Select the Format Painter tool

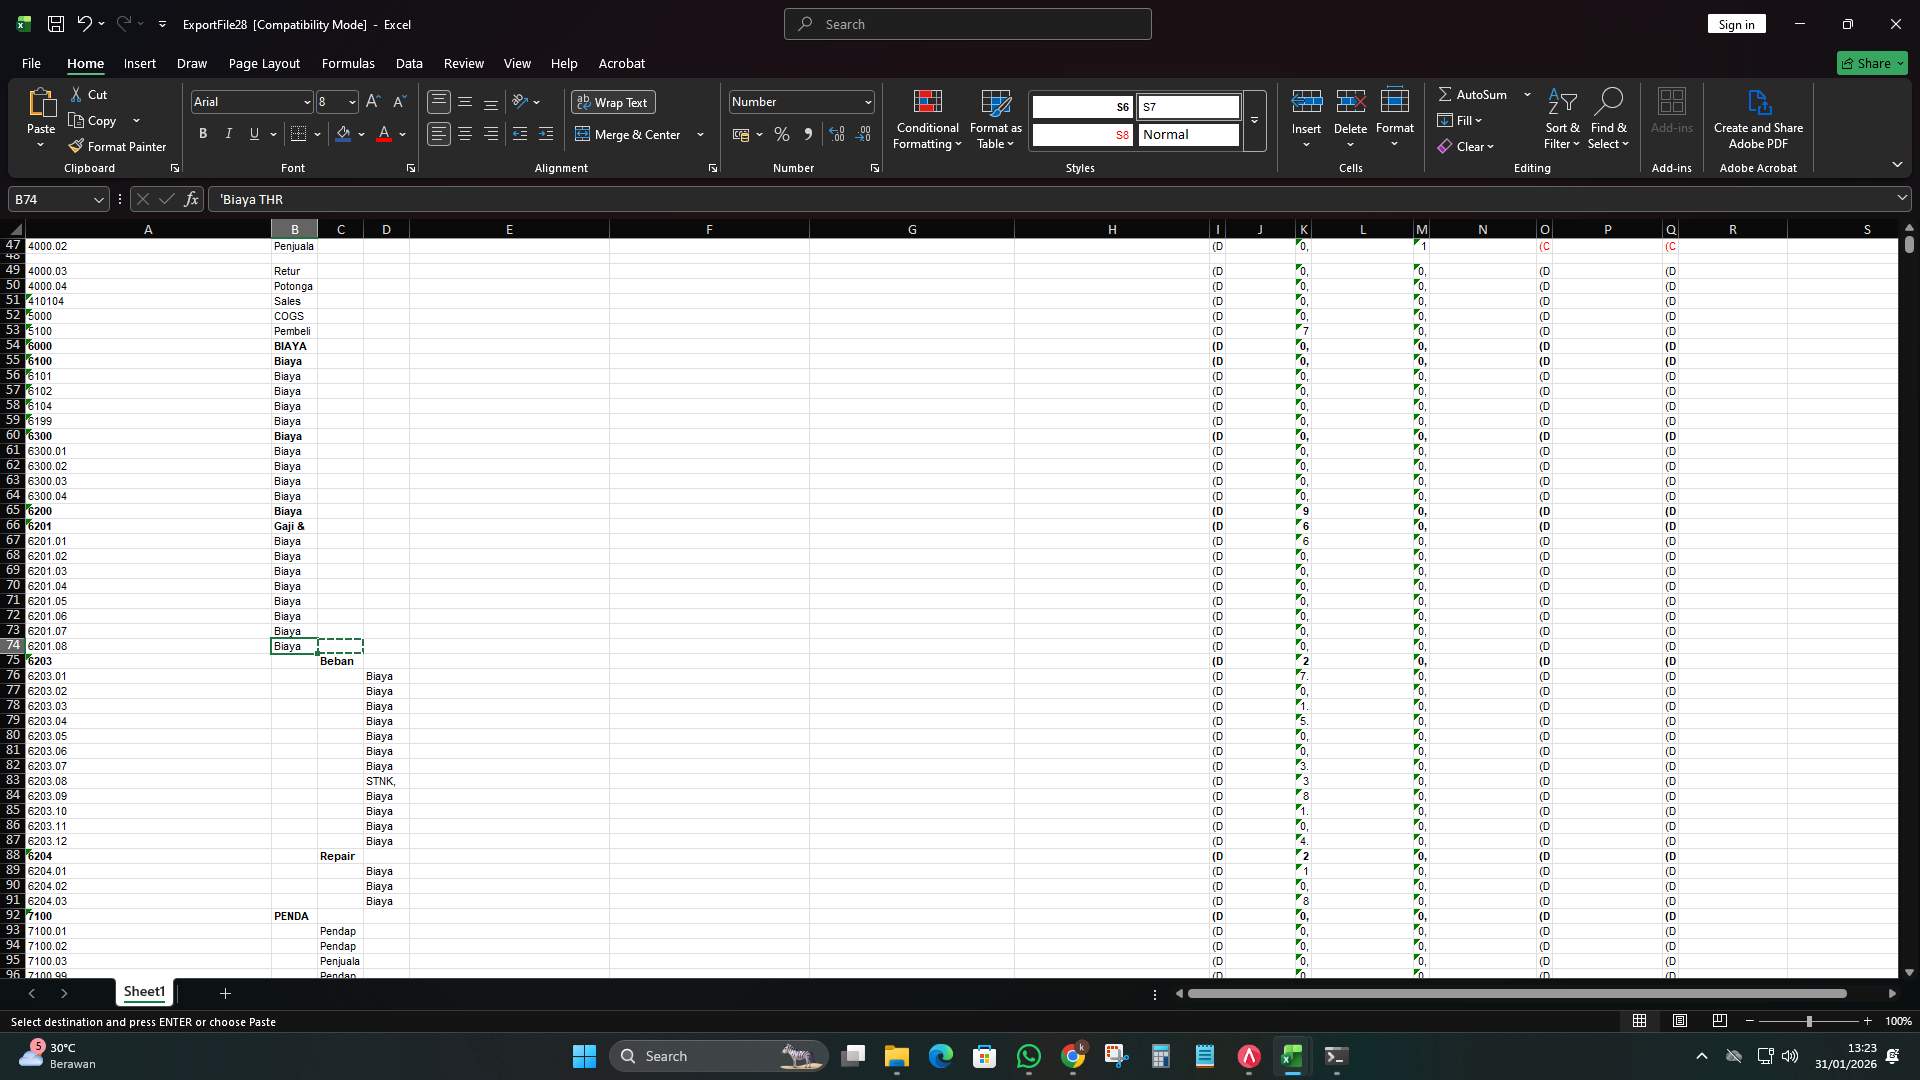point(117,146)
